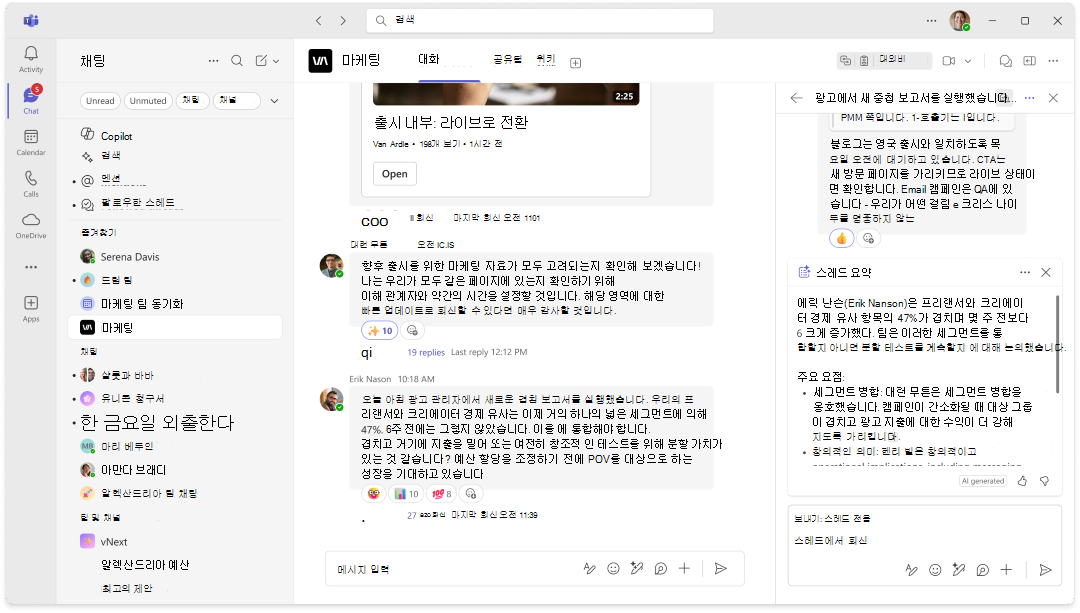Click the back navigation arrow in the title bar
Image resolution: width=1080 pixels, height=613 pixels.
319,21
